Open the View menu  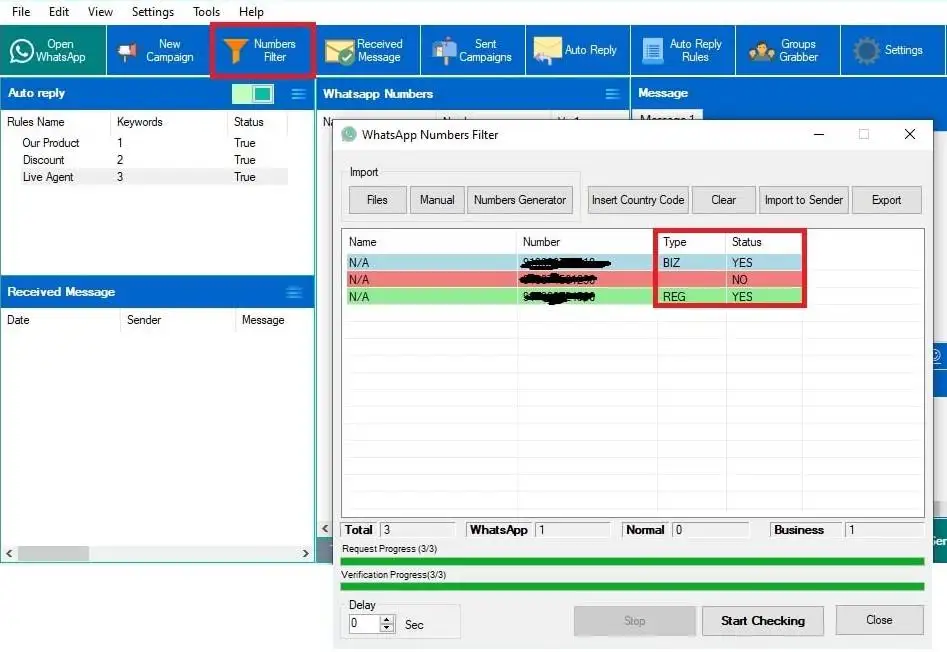click(100, 11)
